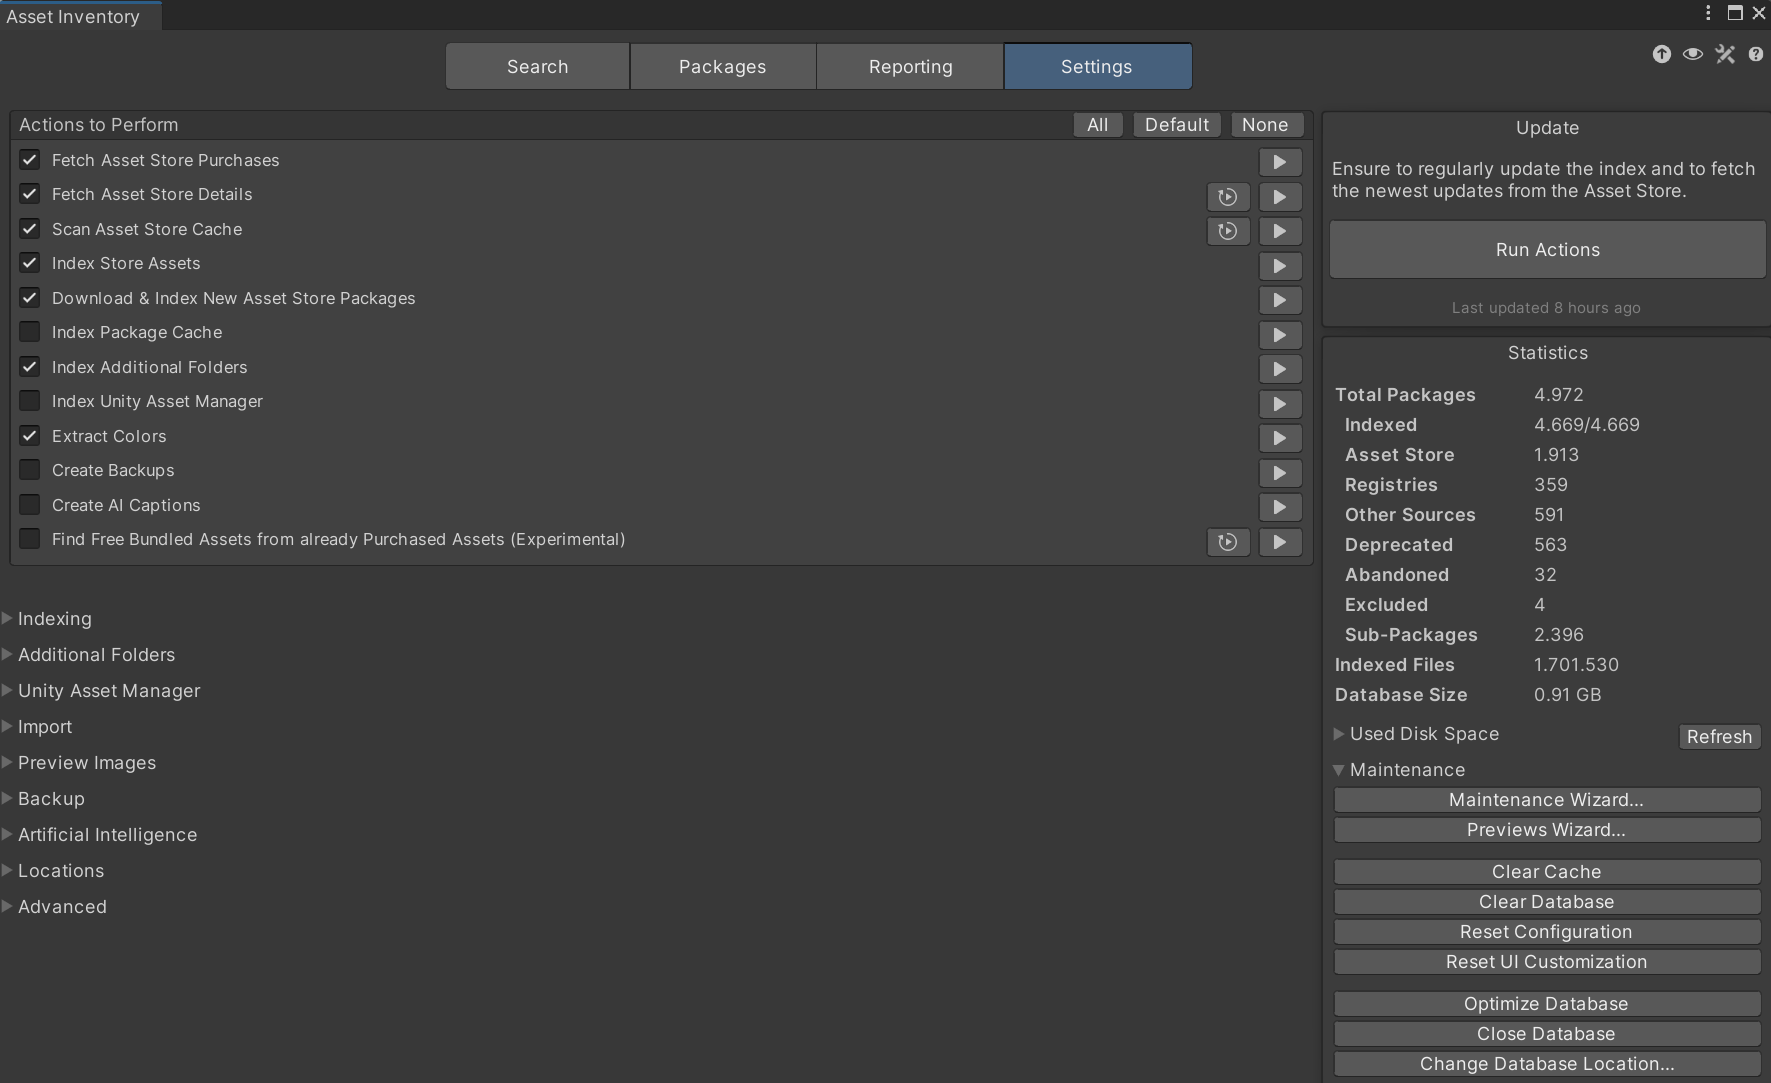Click the upload arrow icon in header
Screen dimensions: 1771x1083
click(1662, 54)
